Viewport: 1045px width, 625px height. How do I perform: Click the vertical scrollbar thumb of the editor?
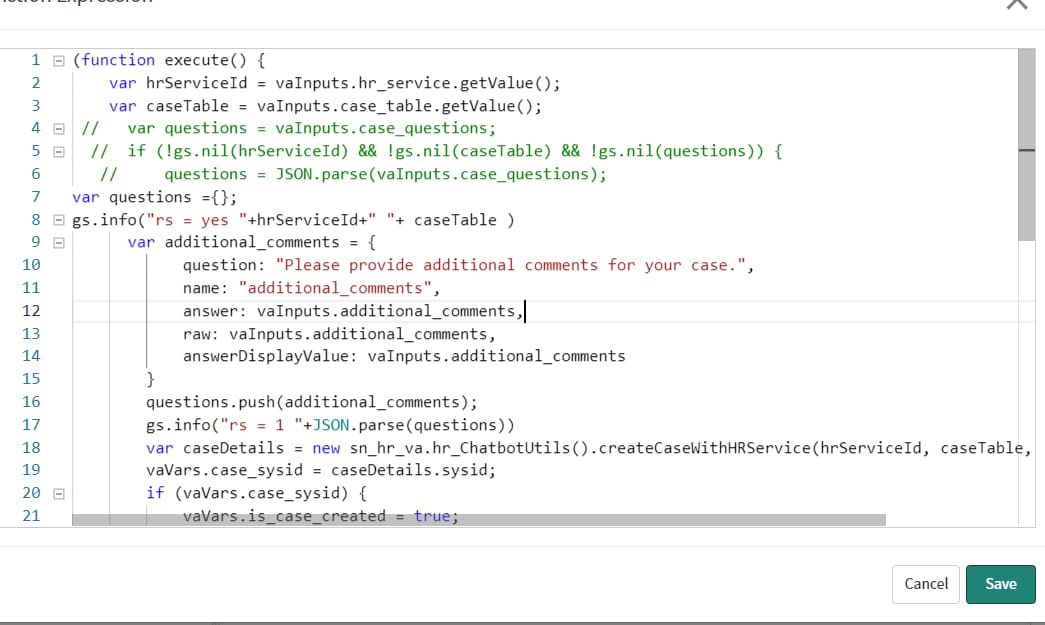[x=1026, y=145]
